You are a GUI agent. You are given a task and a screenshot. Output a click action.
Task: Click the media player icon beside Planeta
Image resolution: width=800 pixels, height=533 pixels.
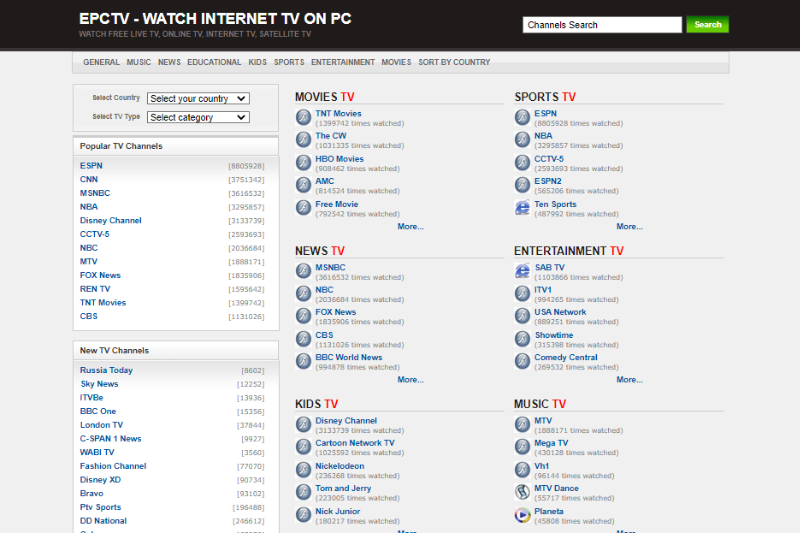point(522,515)
